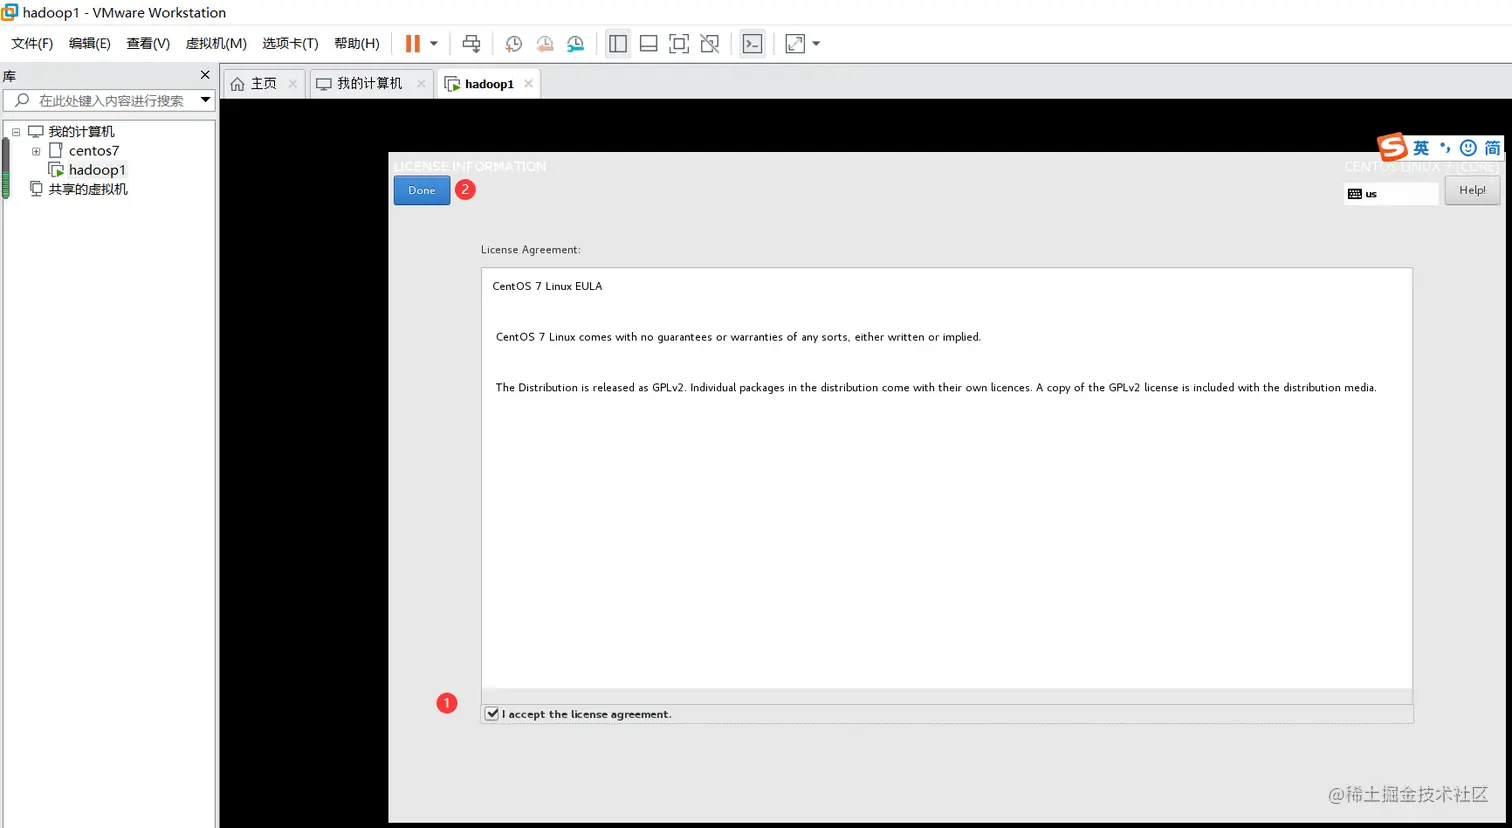Open the 文件(F) menu

[32, 44]
